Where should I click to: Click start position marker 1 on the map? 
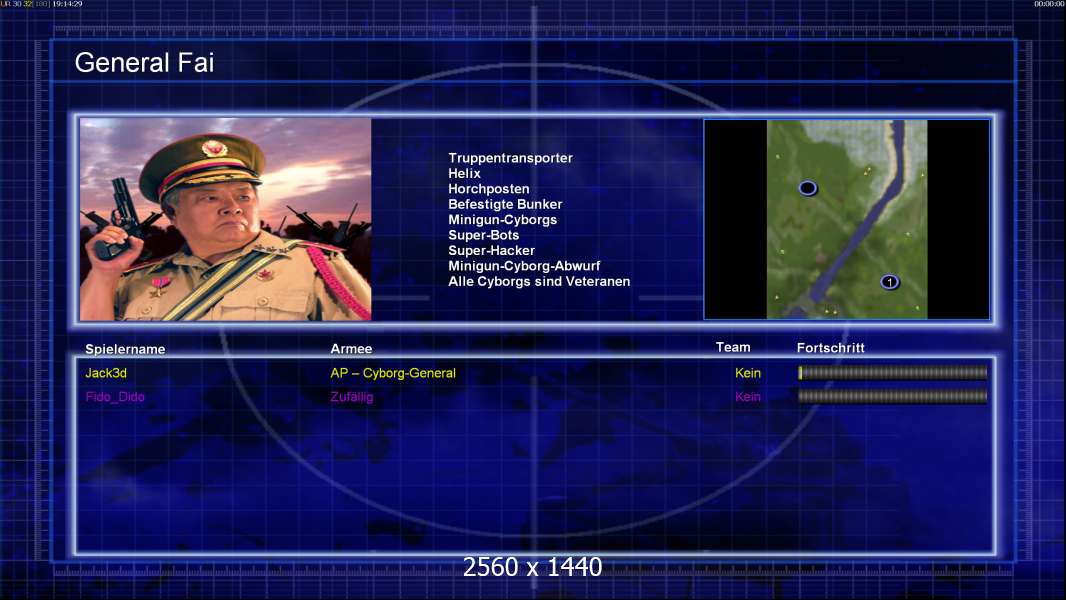(889, 282)
